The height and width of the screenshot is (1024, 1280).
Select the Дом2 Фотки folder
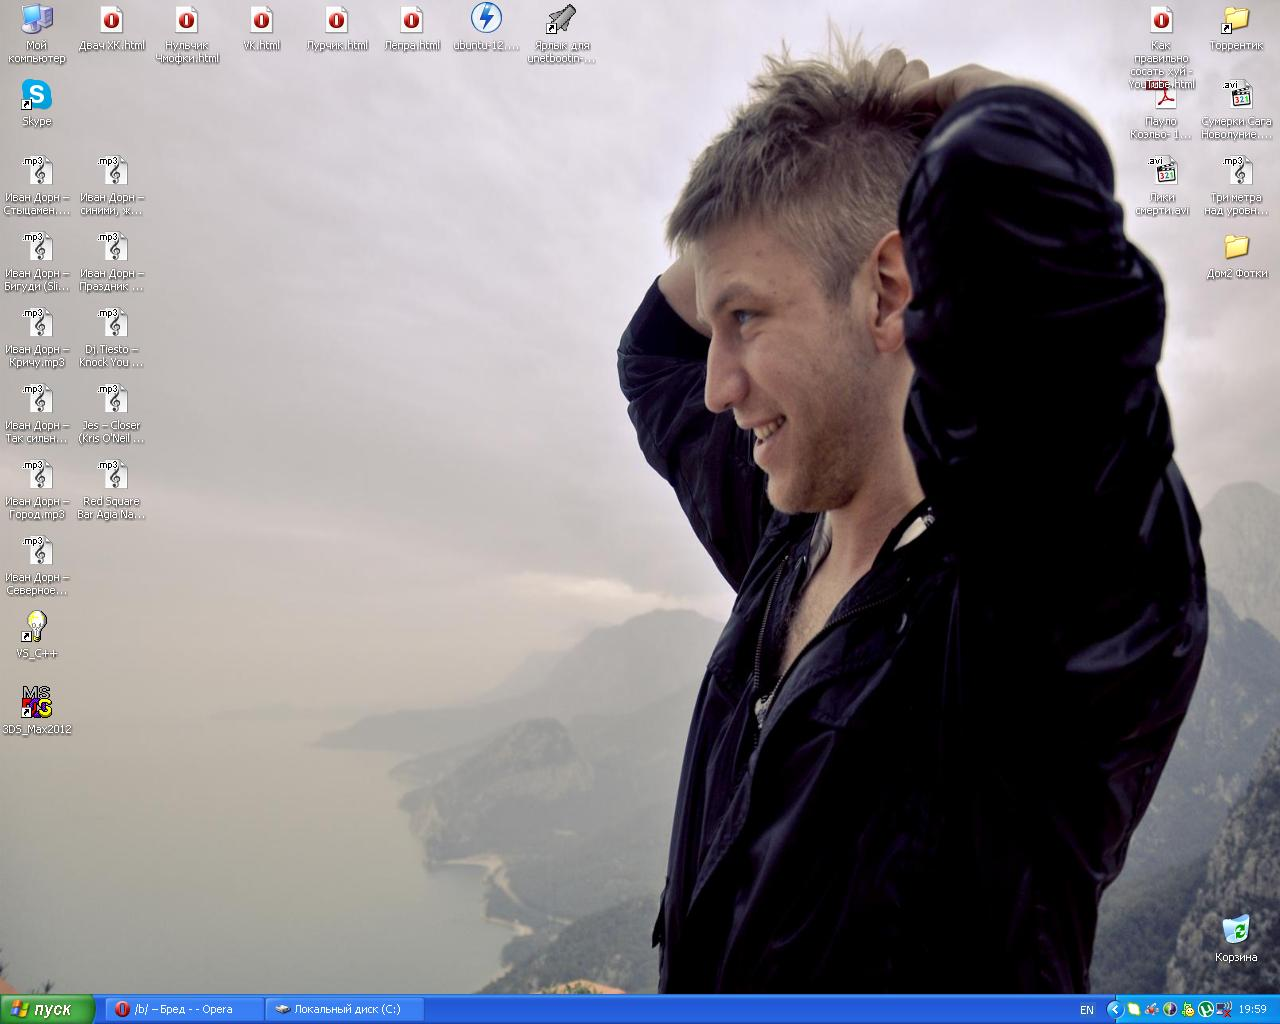[x=1236, y=247]
